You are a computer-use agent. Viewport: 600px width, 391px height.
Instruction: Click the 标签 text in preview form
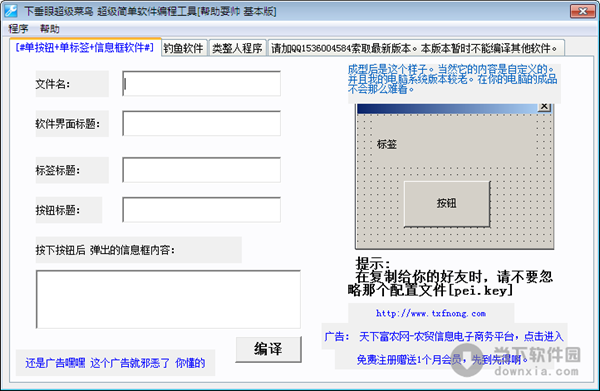coord(387,145)
